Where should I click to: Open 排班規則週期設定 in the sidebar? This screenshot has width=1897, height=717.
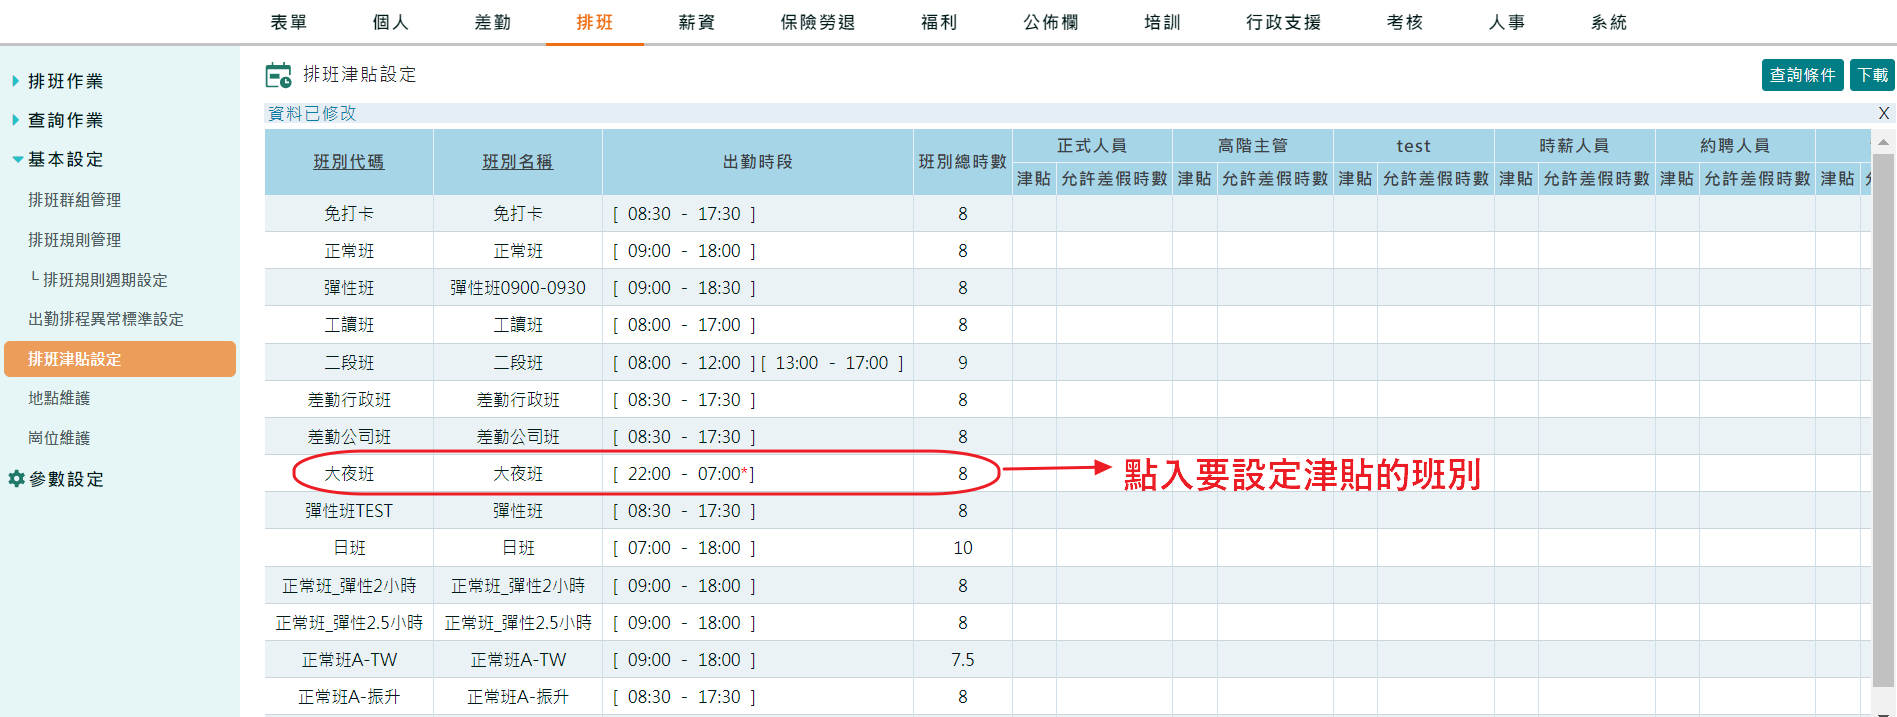click(x=105, y=280)
